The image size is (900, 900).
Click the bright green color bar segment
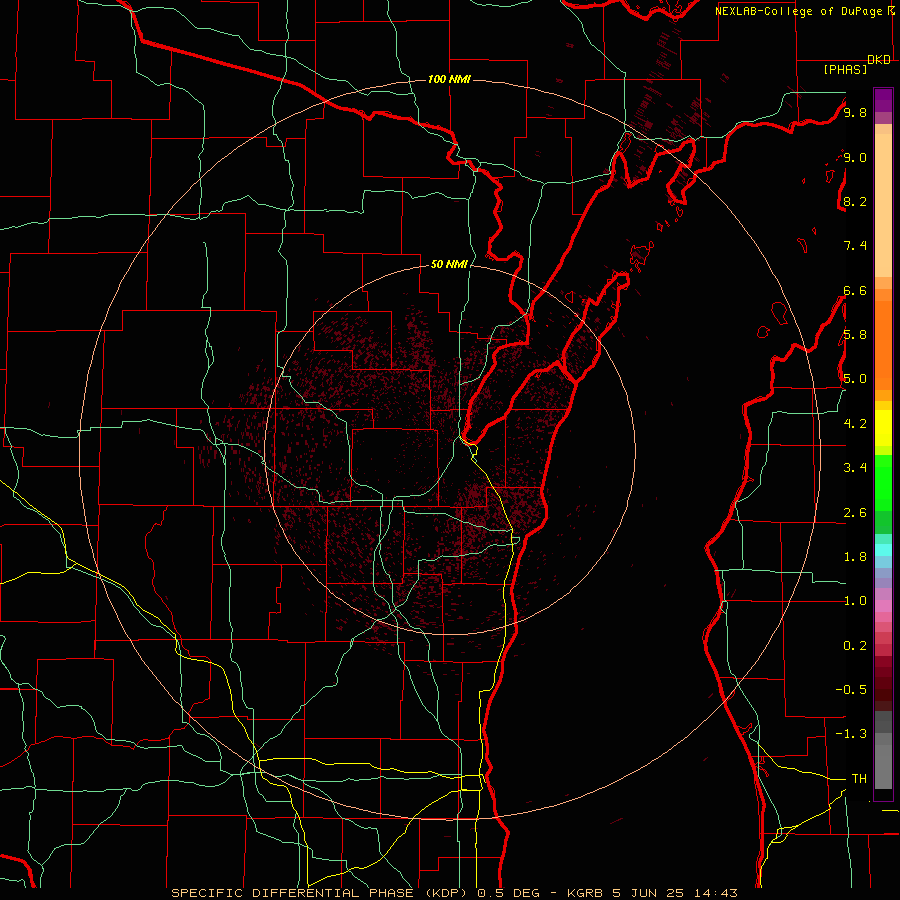pyautogui.click(x=883, y=483)
